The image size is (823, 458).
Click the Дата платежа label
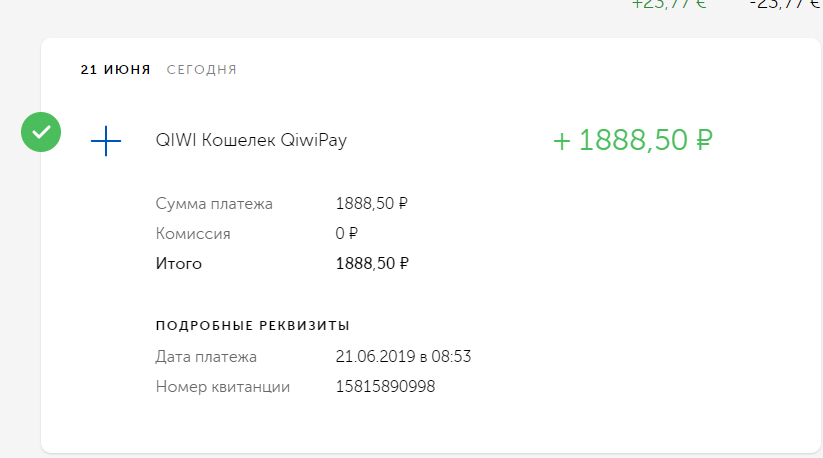pyautogui.click(x=206, y=356)
